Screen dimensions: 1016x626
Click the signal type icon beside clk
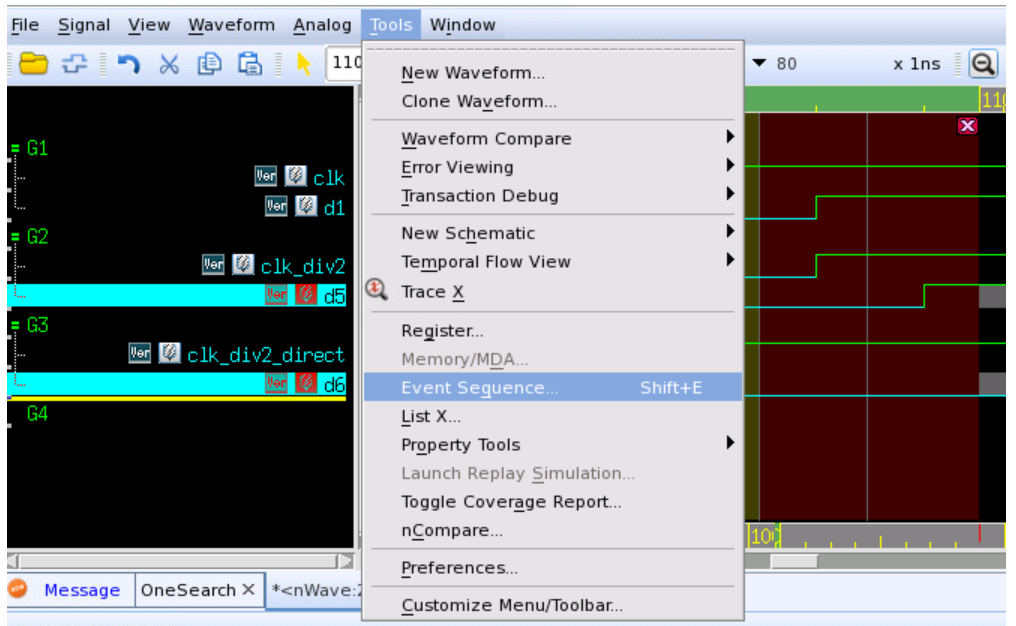click(295, 176)
